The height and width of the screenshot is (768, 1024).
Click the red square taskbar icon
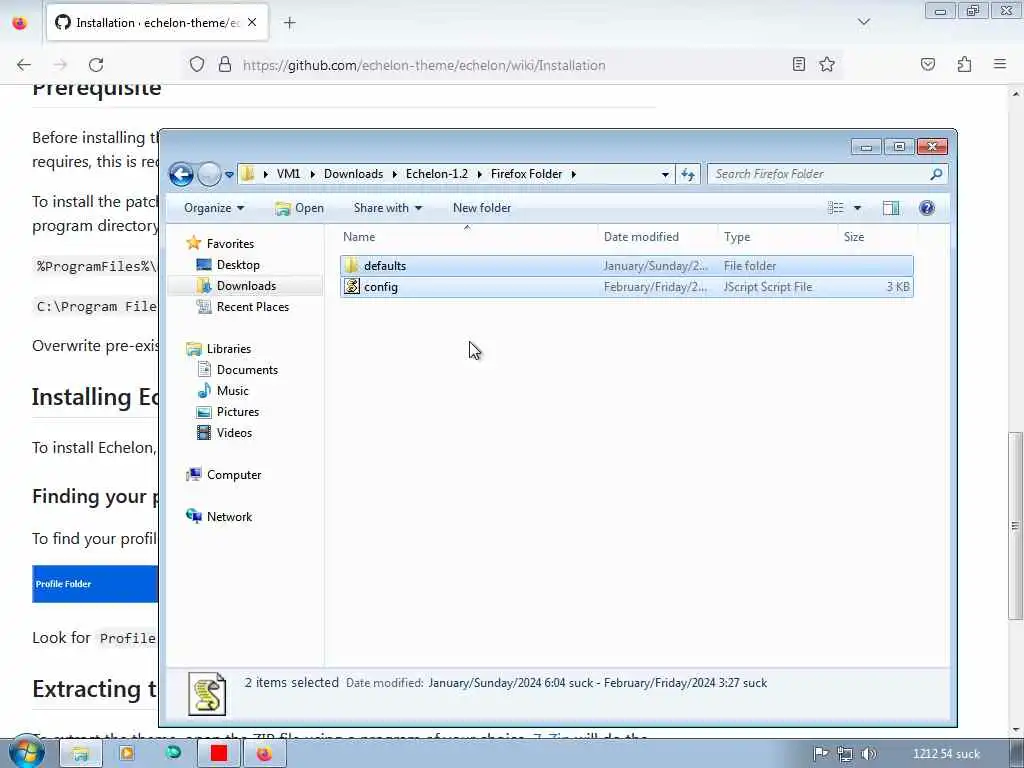pyautogui.click(x=219, y=753)
